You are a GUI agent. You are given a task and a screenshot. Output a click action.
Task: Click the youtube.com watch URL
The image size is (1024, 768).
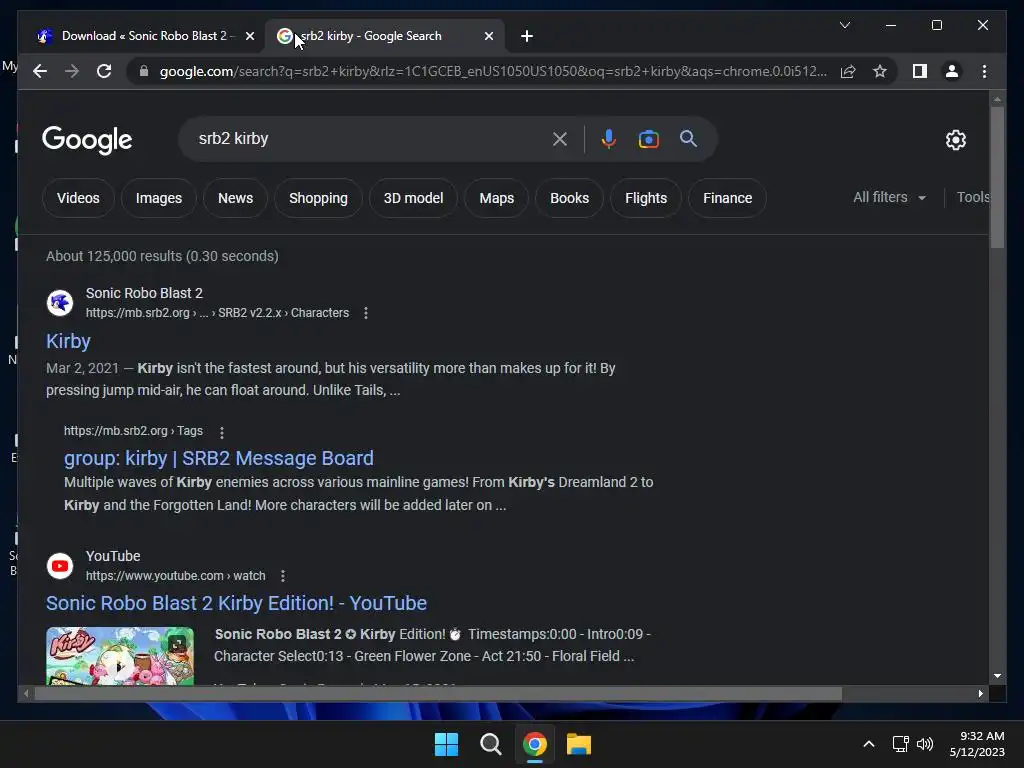click(176, 576)
